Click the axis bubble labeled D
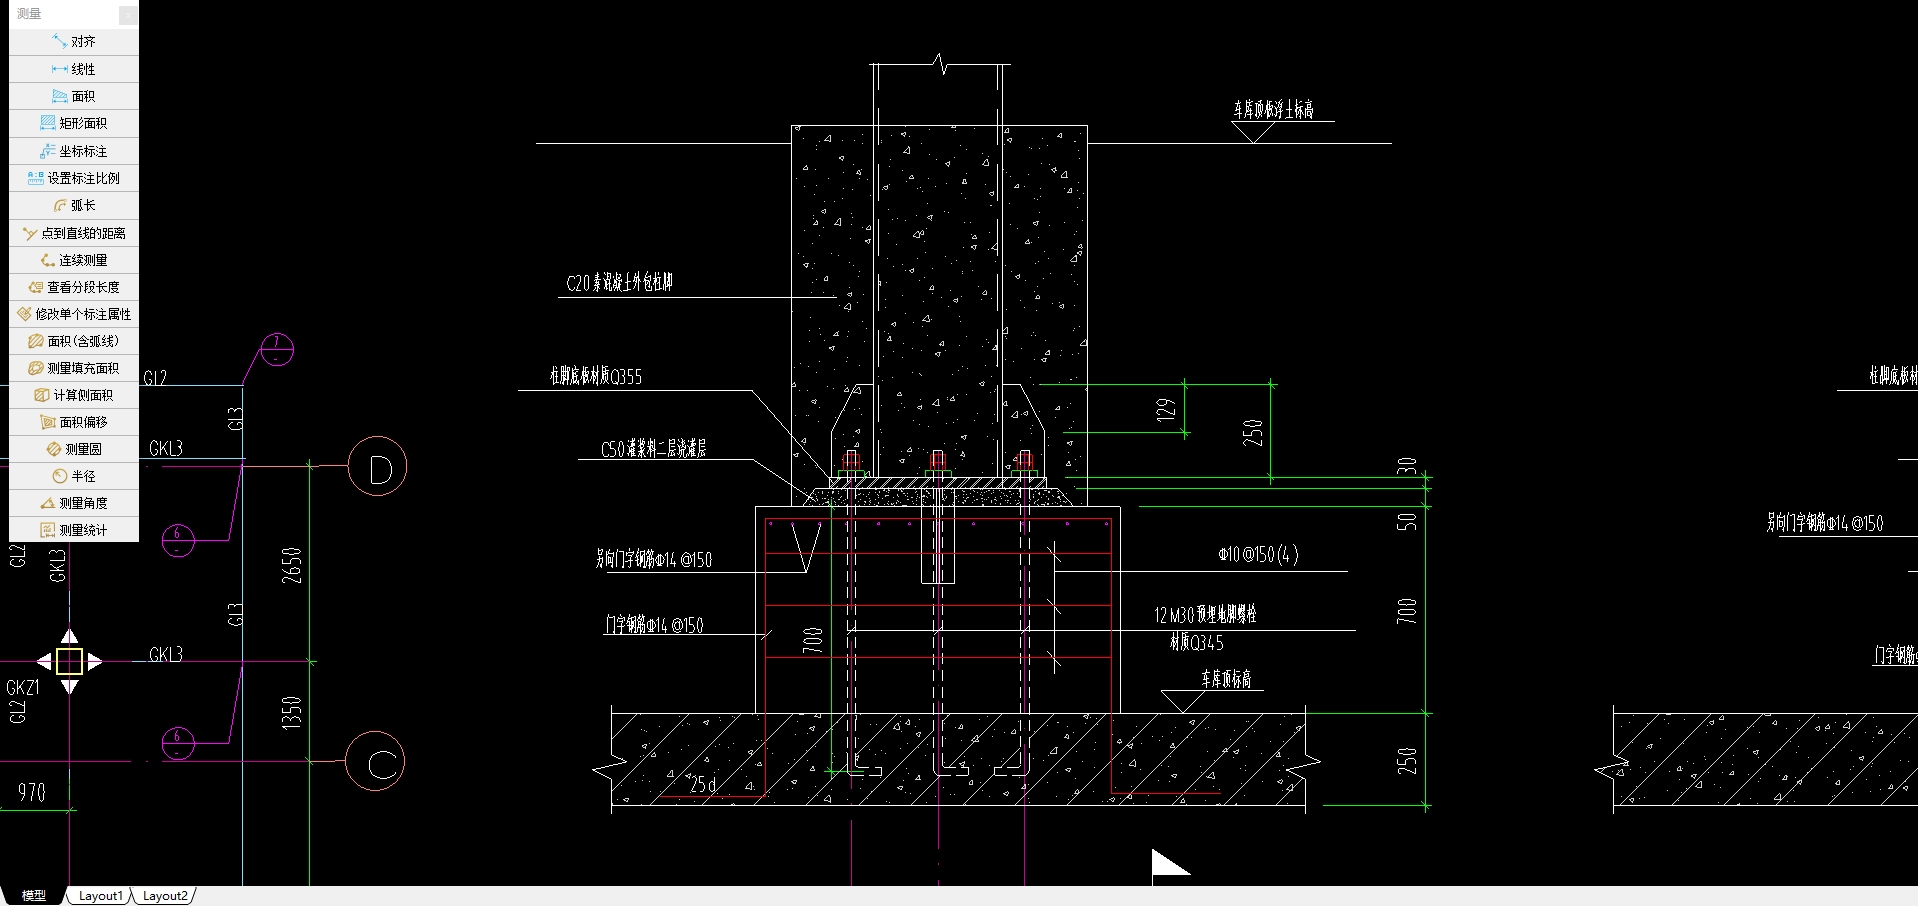The image size is (1918, 906). pyautogui.click(x=377, y=466)
